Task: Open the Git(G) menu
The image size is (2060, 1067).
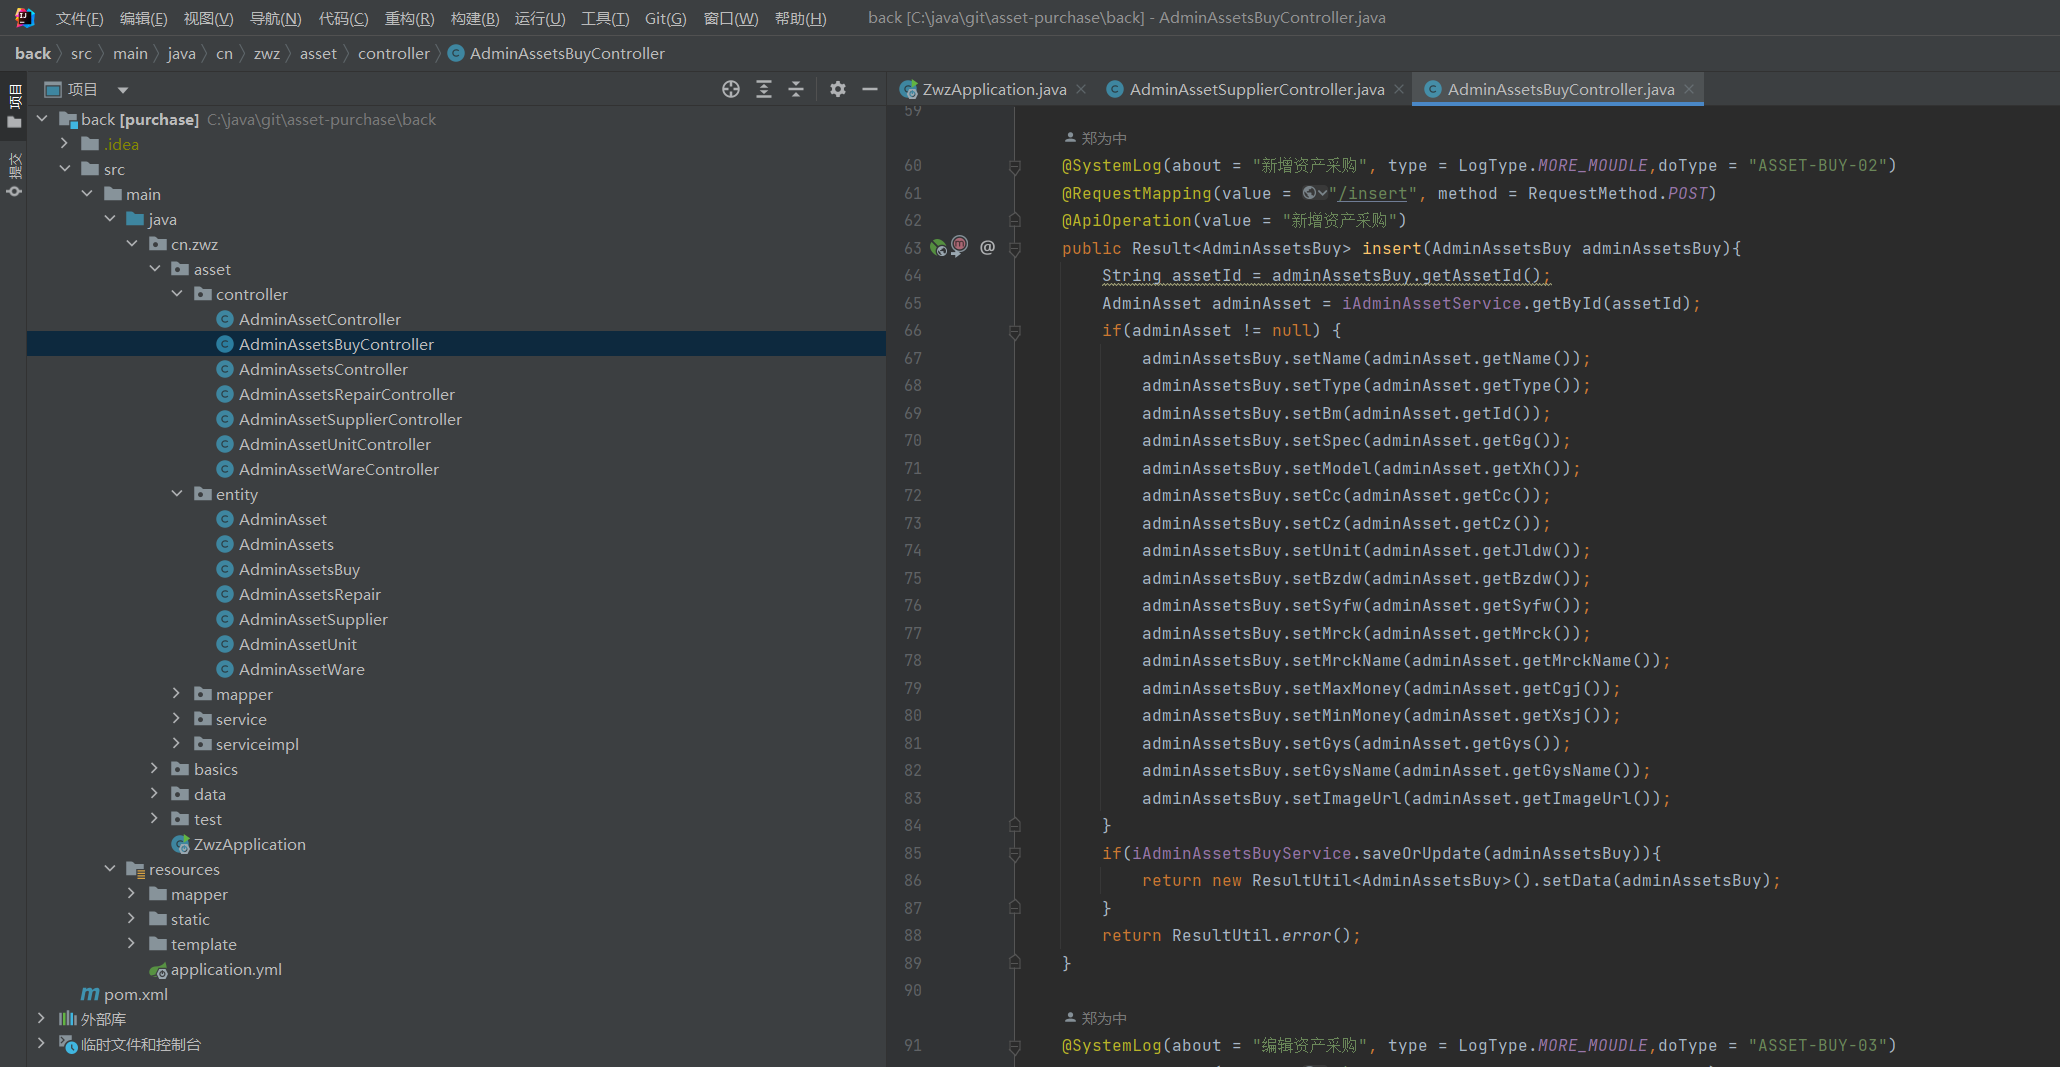Action: pos(665,18)
